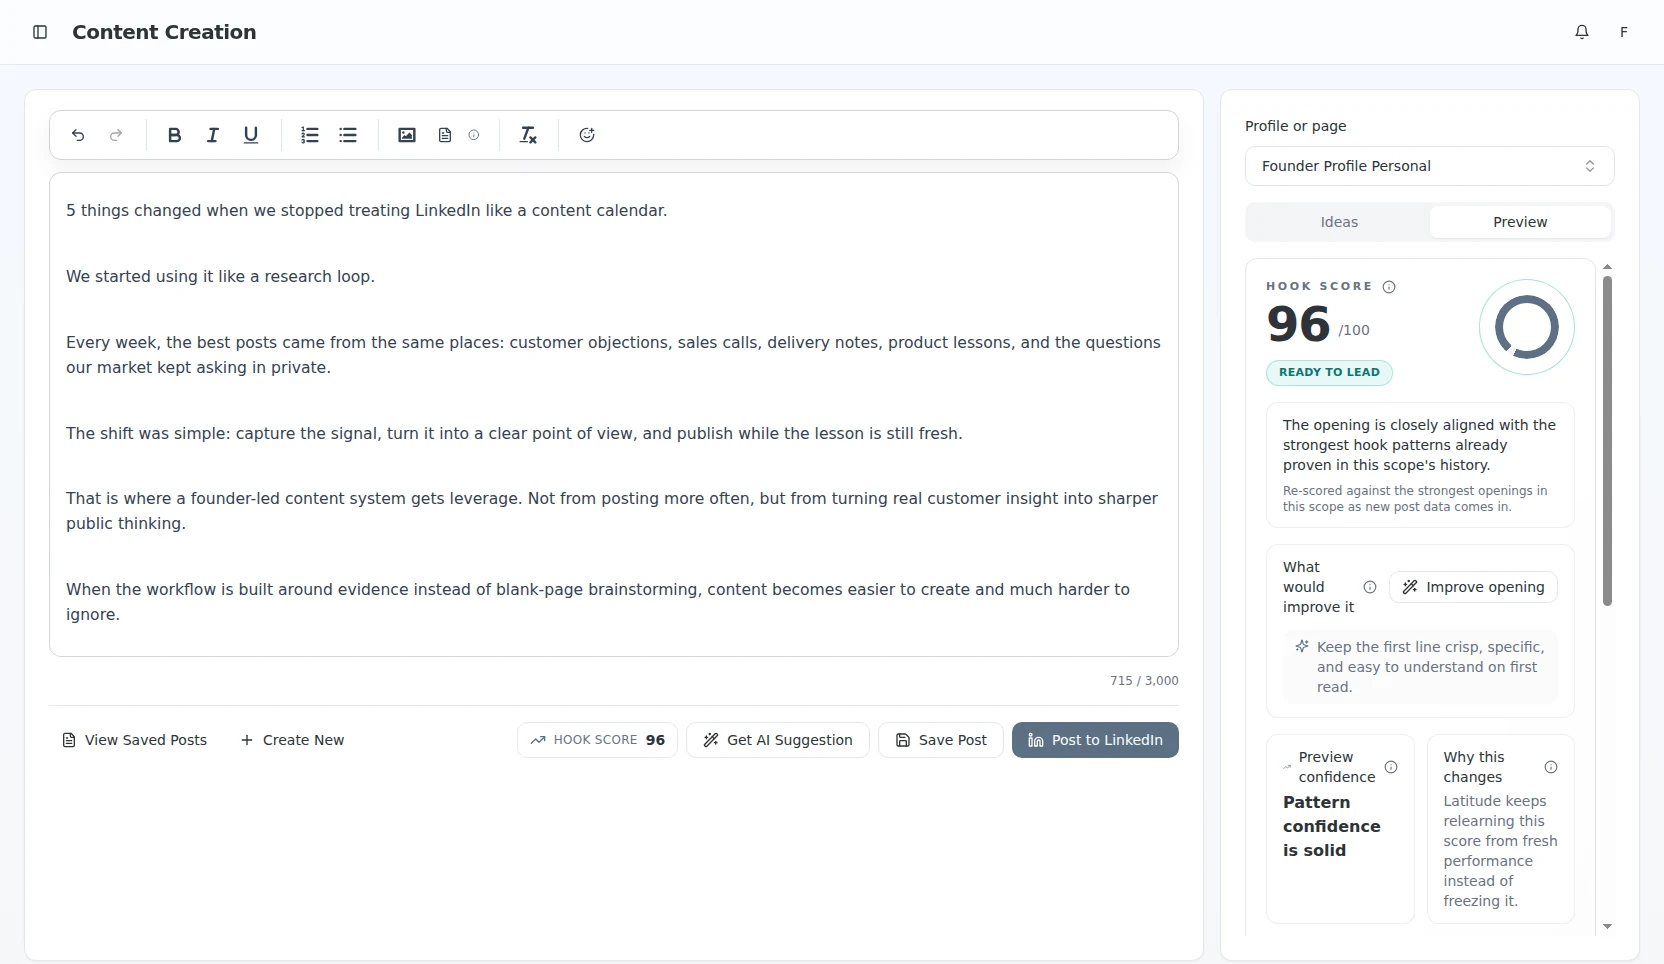
Task: Open the notifications bell
Action: coord(1582,32)
